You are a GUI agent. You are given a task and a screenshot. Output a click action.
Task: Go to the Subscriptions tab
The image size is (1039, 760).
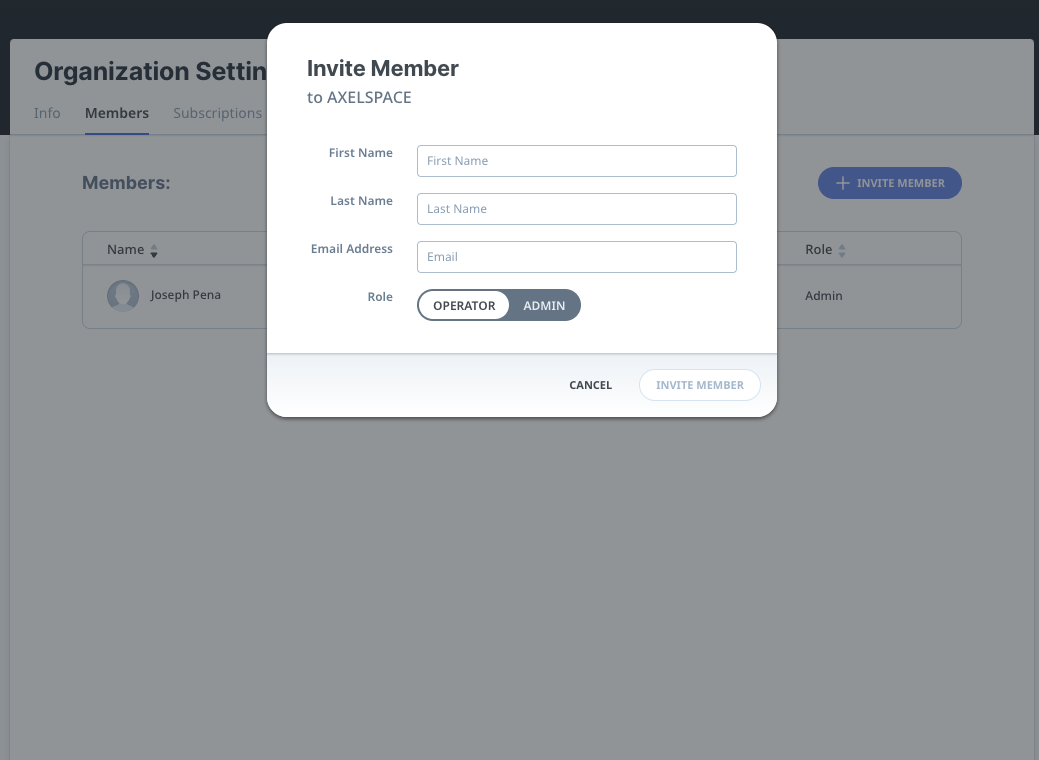[x=217, y=113]
